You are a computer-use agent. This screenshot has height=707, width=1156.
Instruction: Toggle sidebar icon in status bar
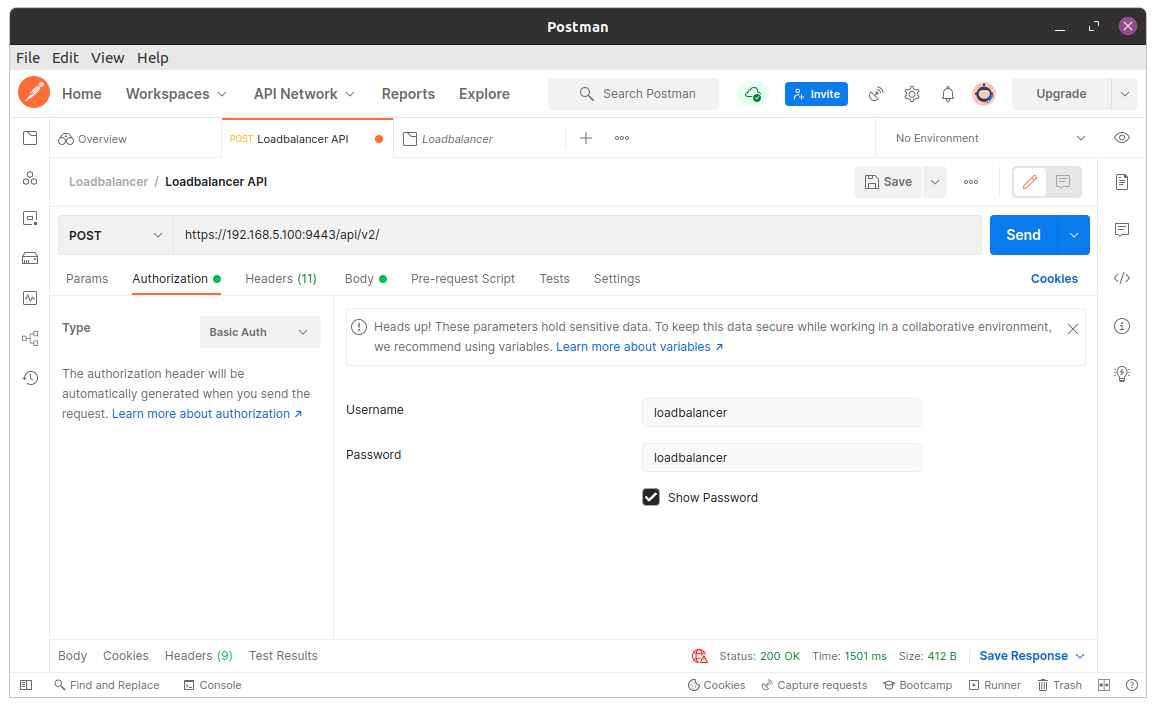tap(26, 685)
